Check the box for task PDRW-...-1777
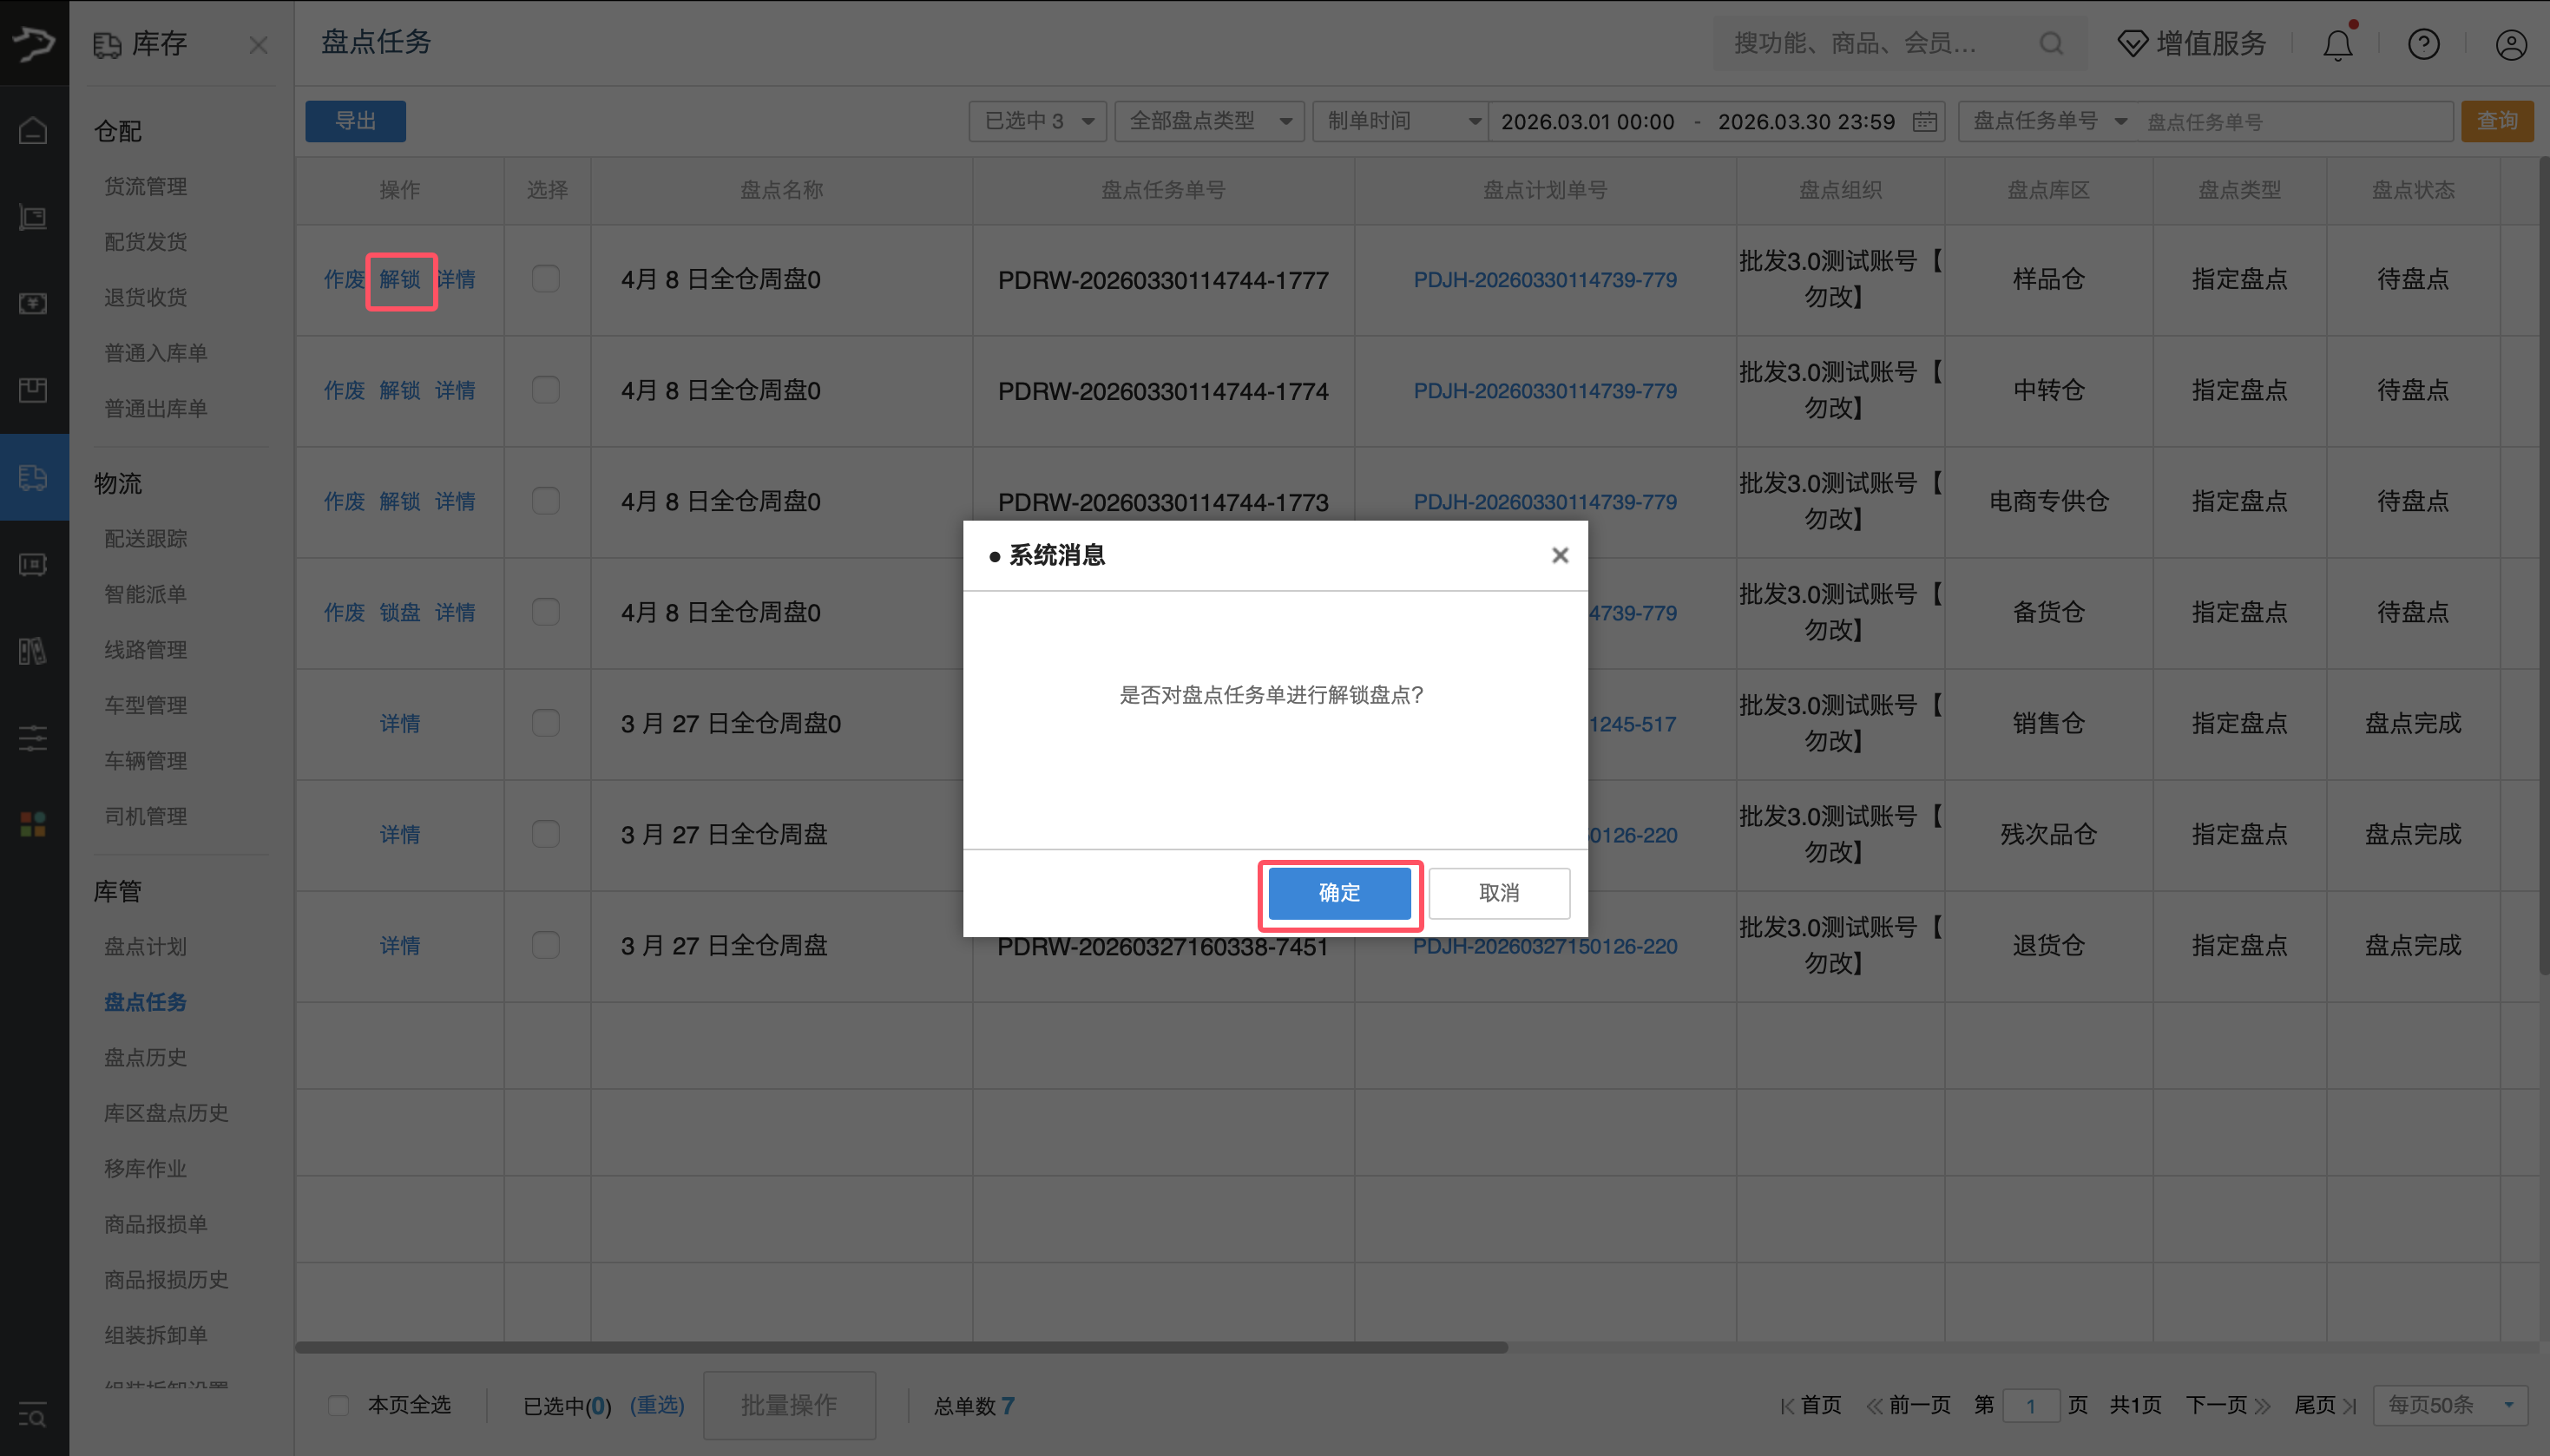This screenshot has width=2550, height=1456. (546, 279)
